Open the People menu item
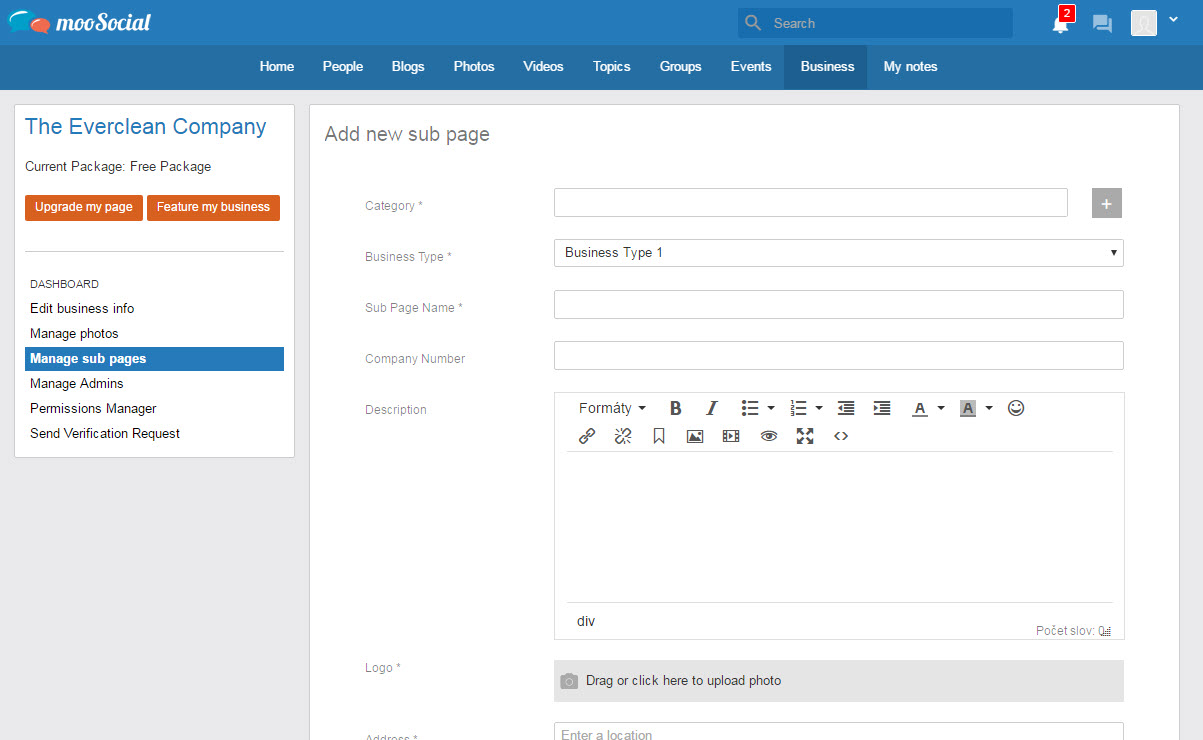Screen dimensions: 1203x740 (x=343, y=66)
